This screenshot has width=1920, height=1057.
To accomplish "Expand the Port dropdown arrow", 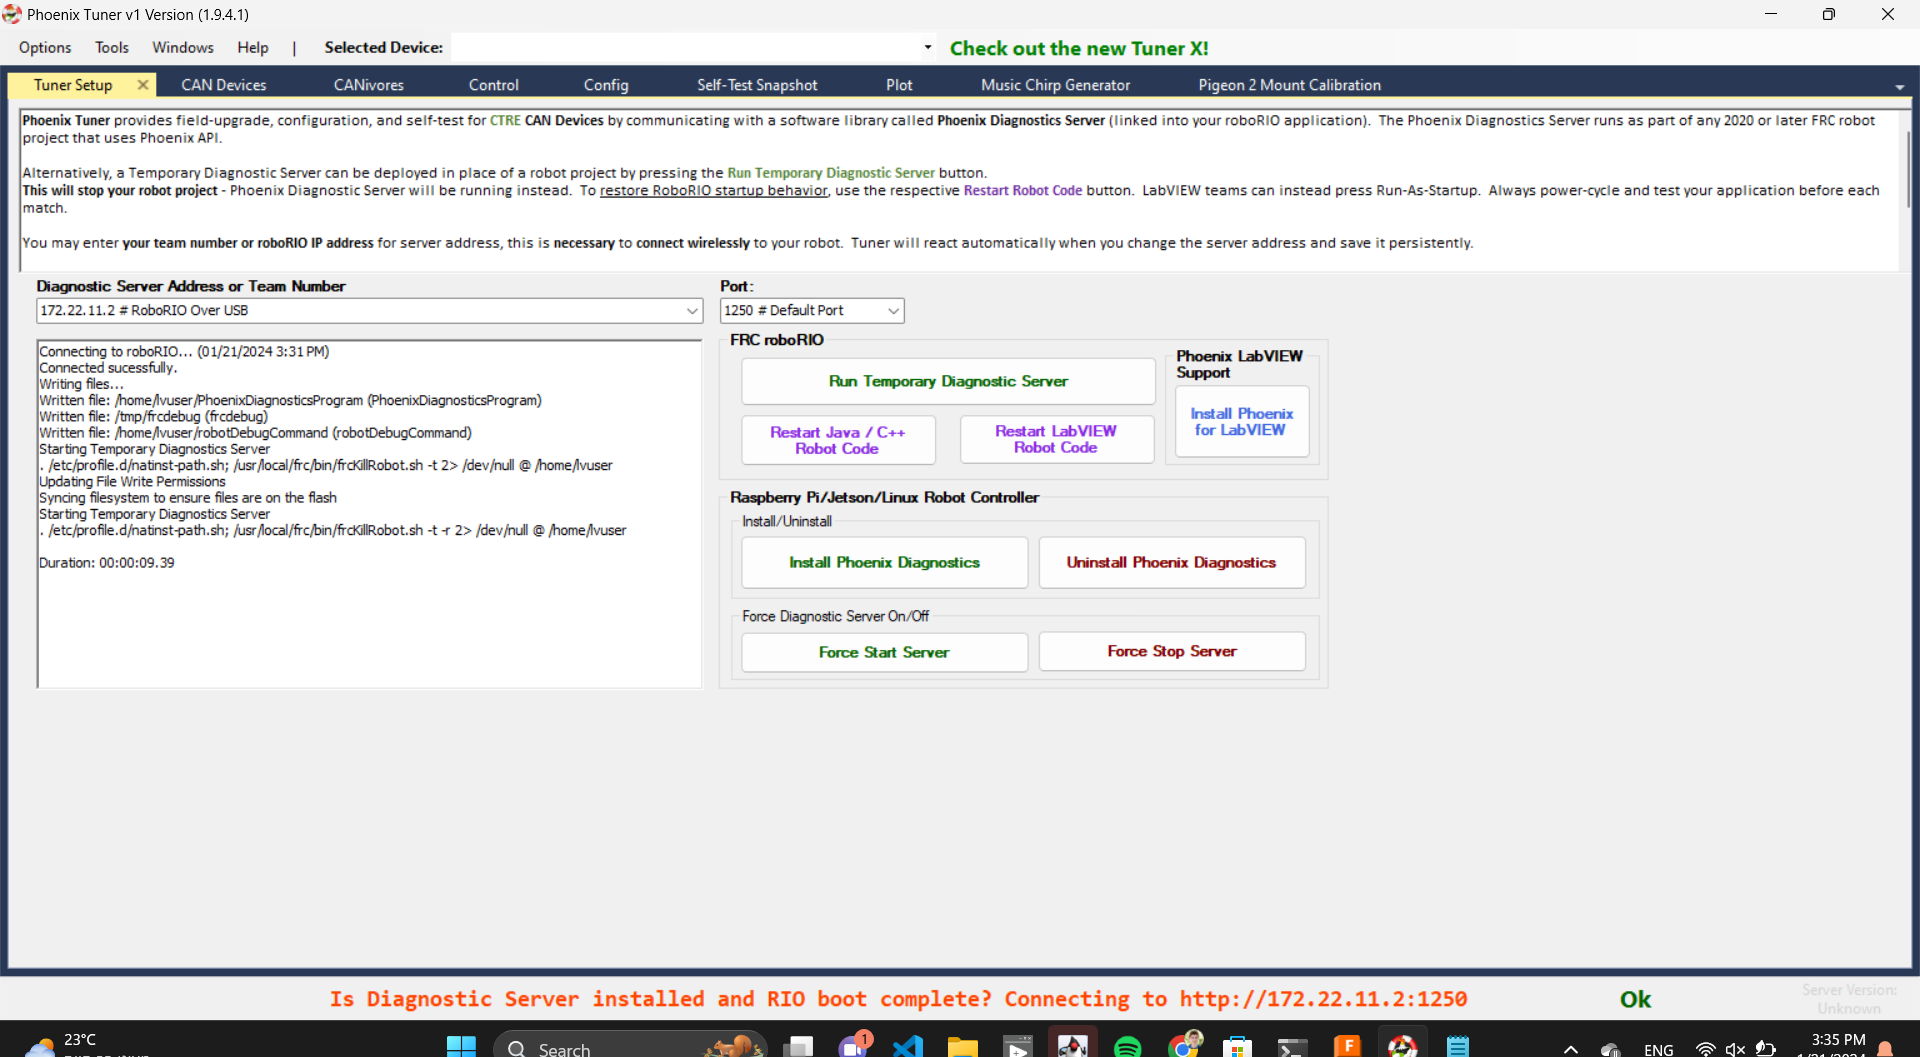I will pyautogui.click(x=893, y=311).
